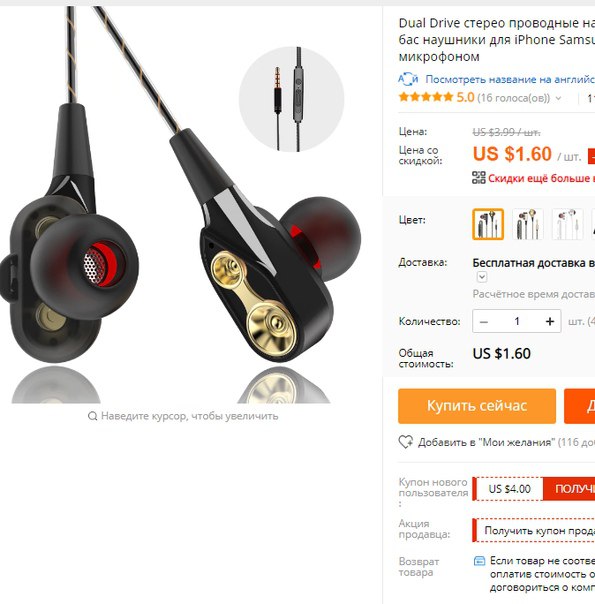Expand the shipping options dropdown chevron
Image resolution: width=595 pixels, height=604 pixels.
482,277
